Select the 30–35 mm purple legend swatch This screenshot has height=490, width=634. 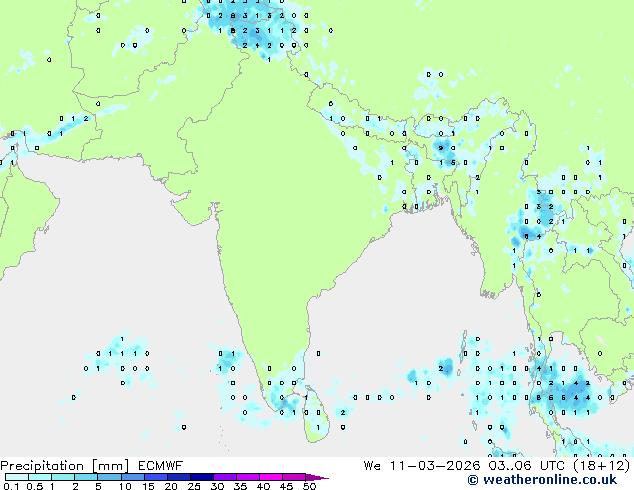pos(225,477)
